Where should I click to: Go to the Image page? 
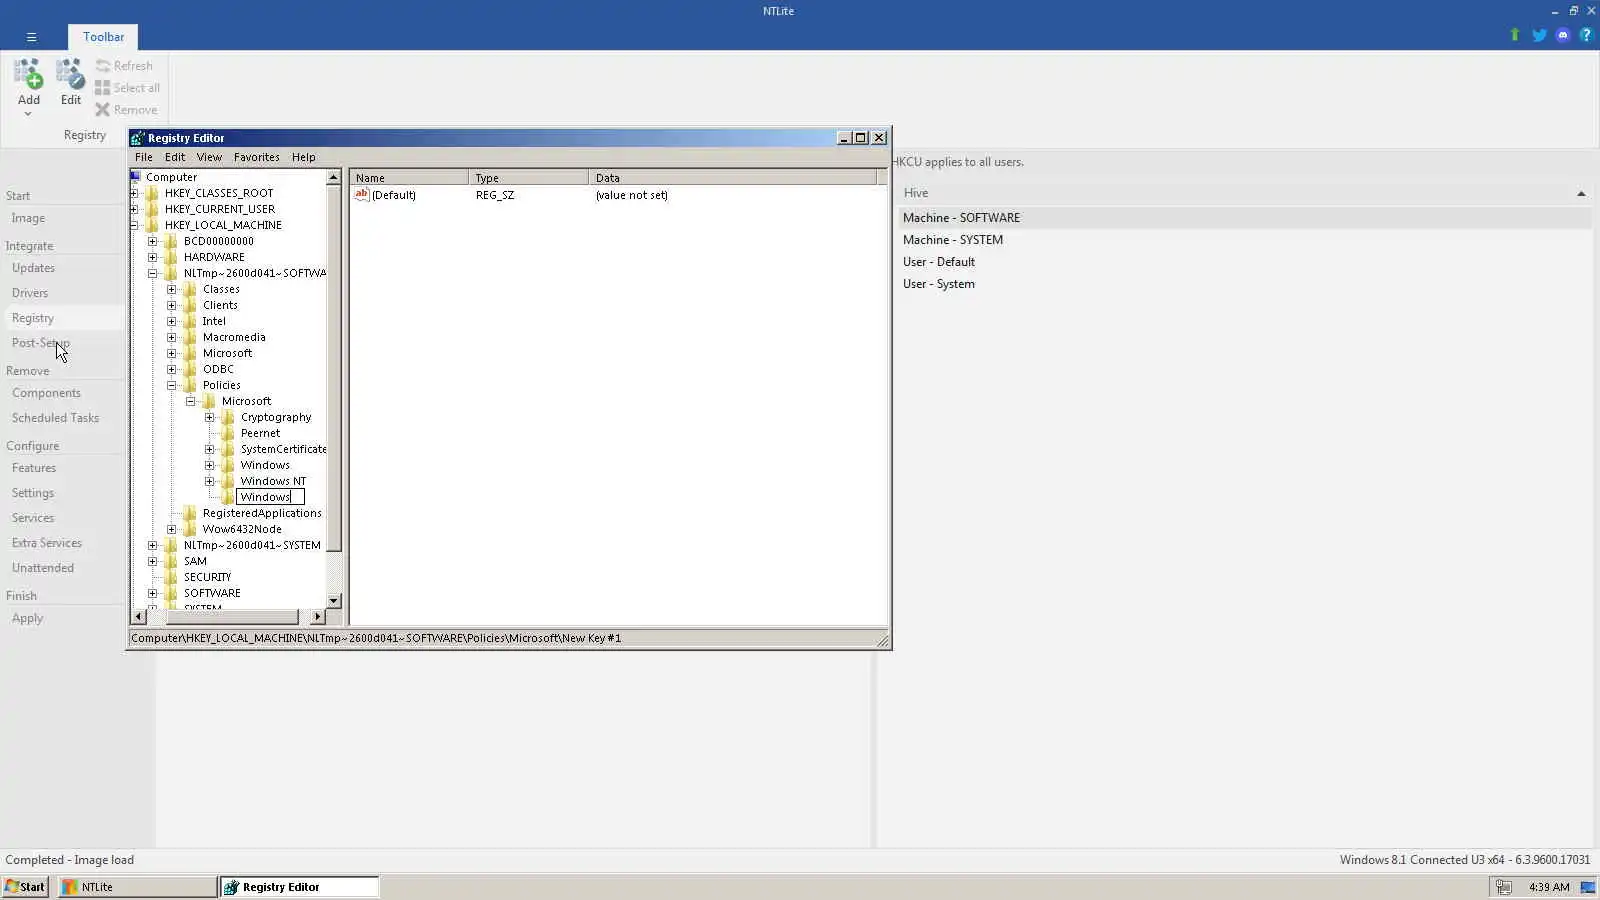(x=28, y=218)
